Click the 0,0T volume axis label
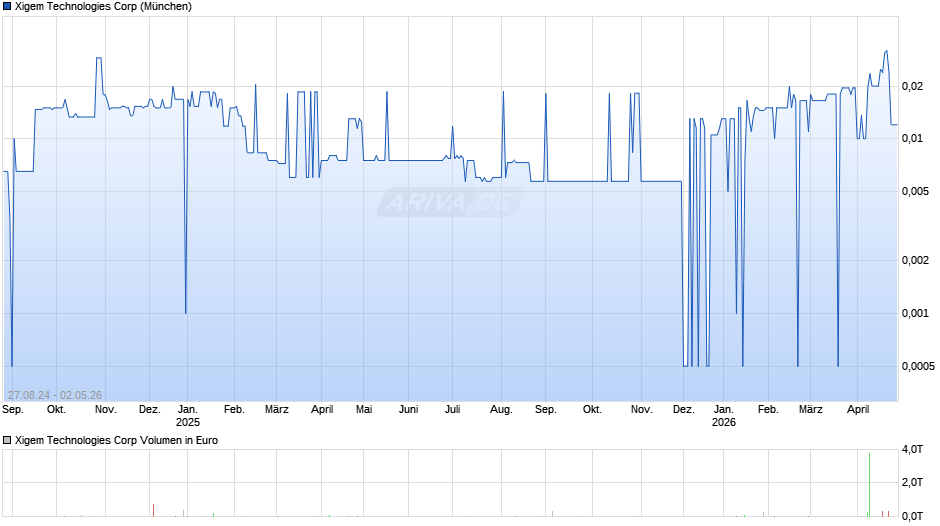This screenshot has width=940, height=526. 912,516
